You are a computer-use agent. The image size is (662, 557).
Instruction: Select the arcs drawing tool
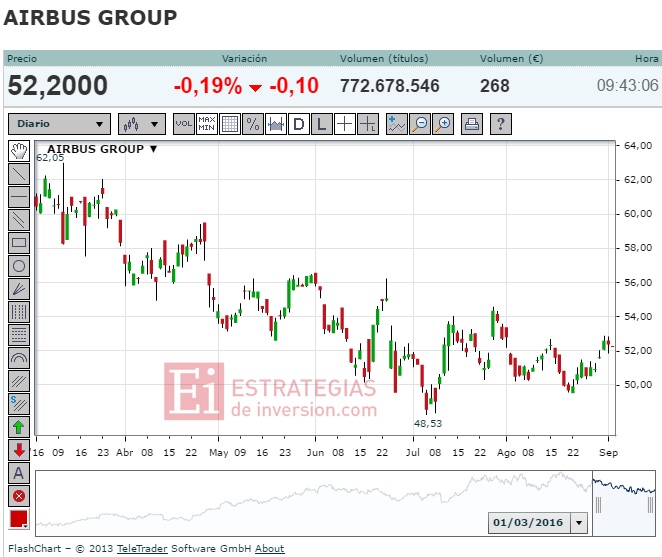point(19,358)
